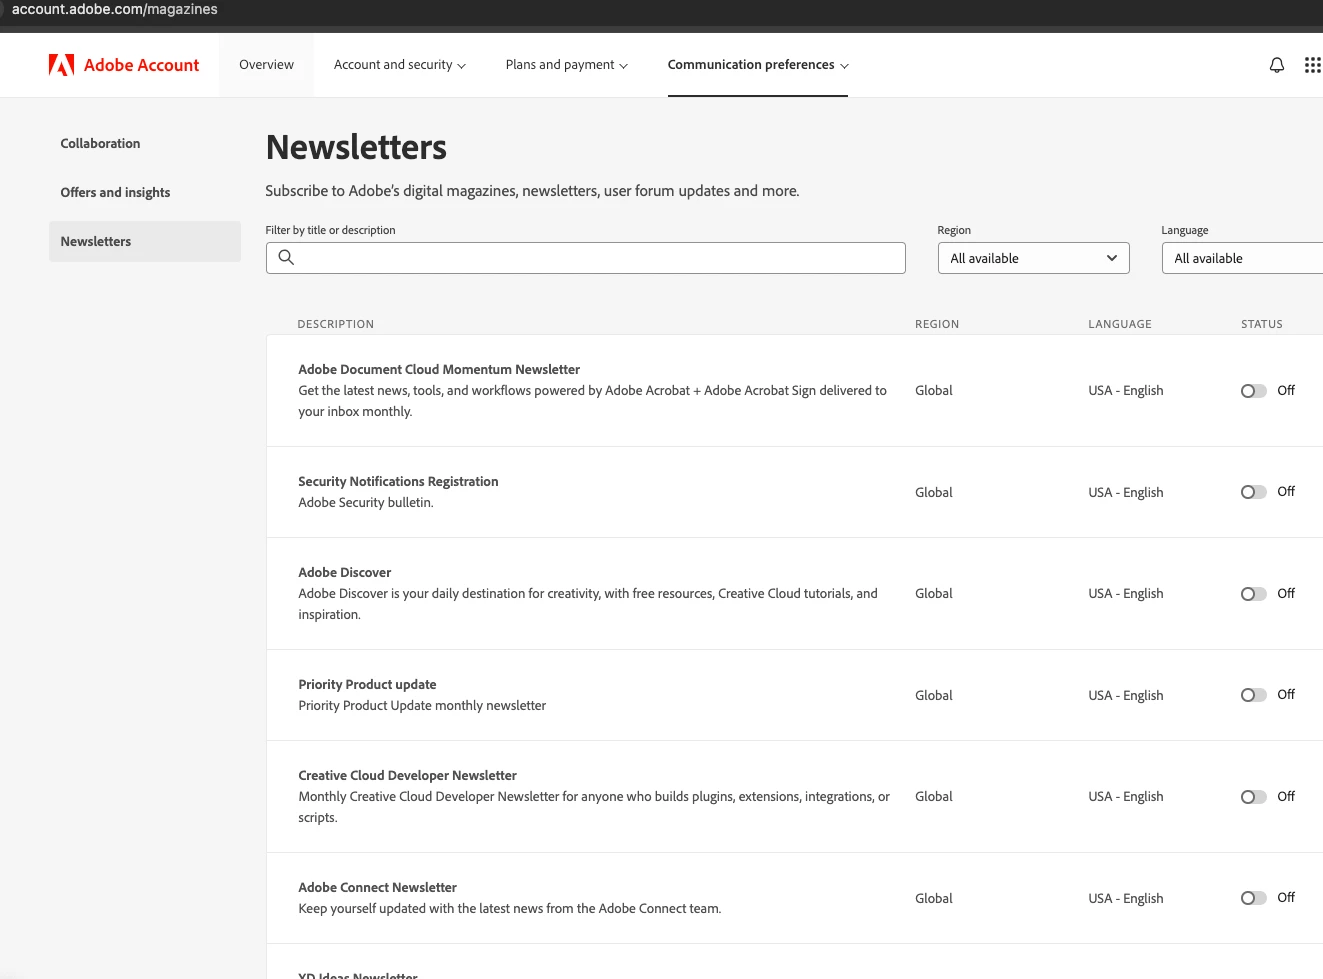Screen dimensions: 1323x979
Task: Click the Newsletters page heading
Action: [x=356, y=147]
